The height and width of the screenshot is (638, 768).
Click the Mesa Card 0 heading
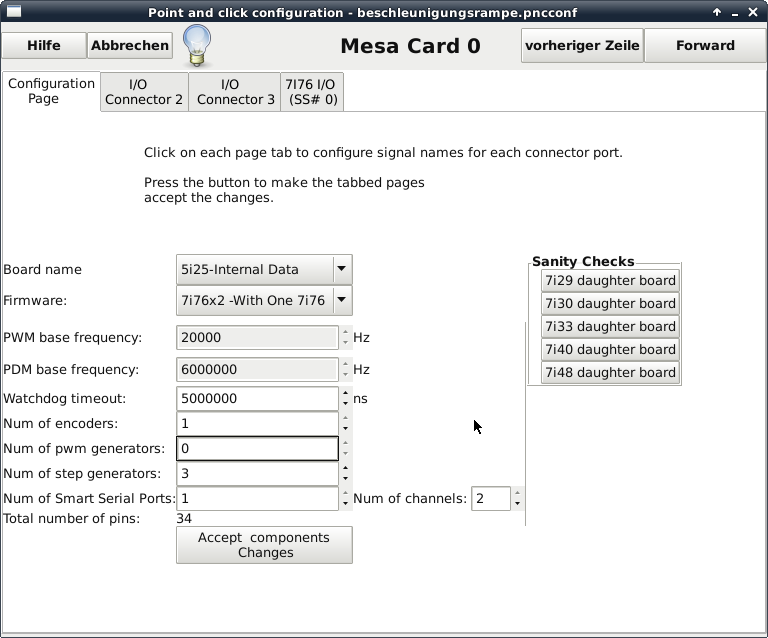(410, 46)
